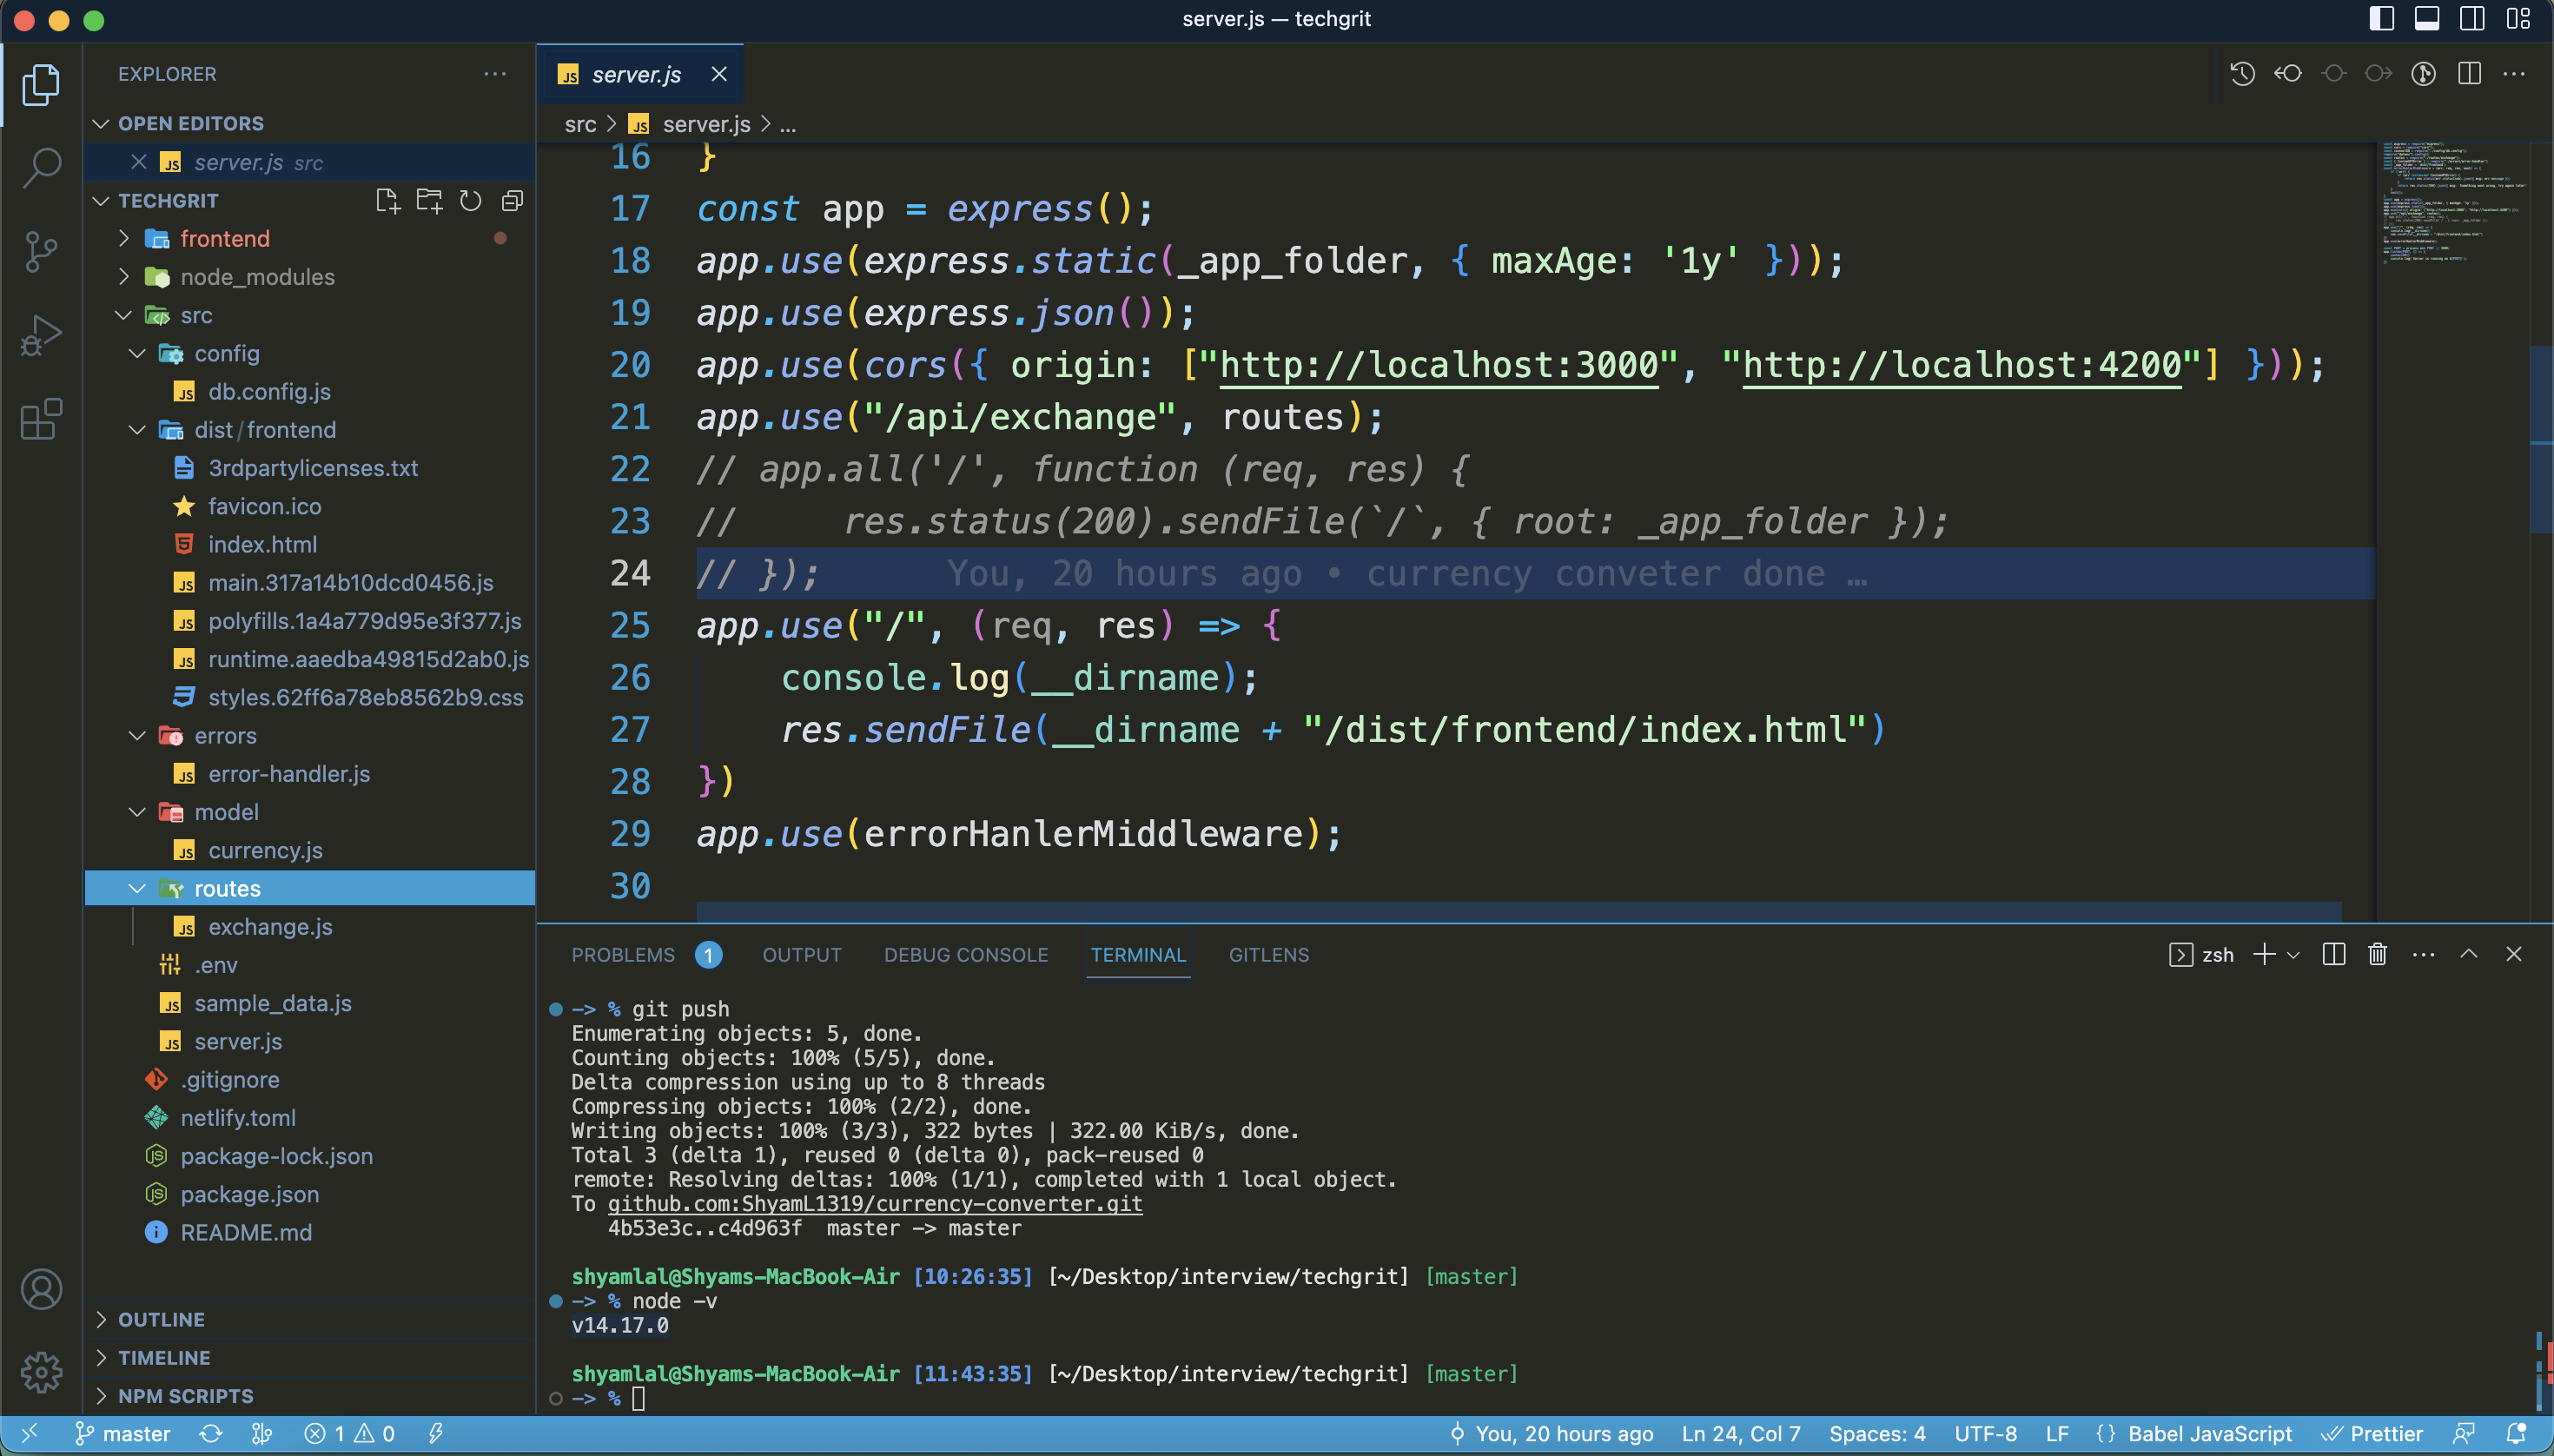Select the TERMINAL tab in panel
This screenshot has width=2554, height=1456.
[x=1138, y=954]
